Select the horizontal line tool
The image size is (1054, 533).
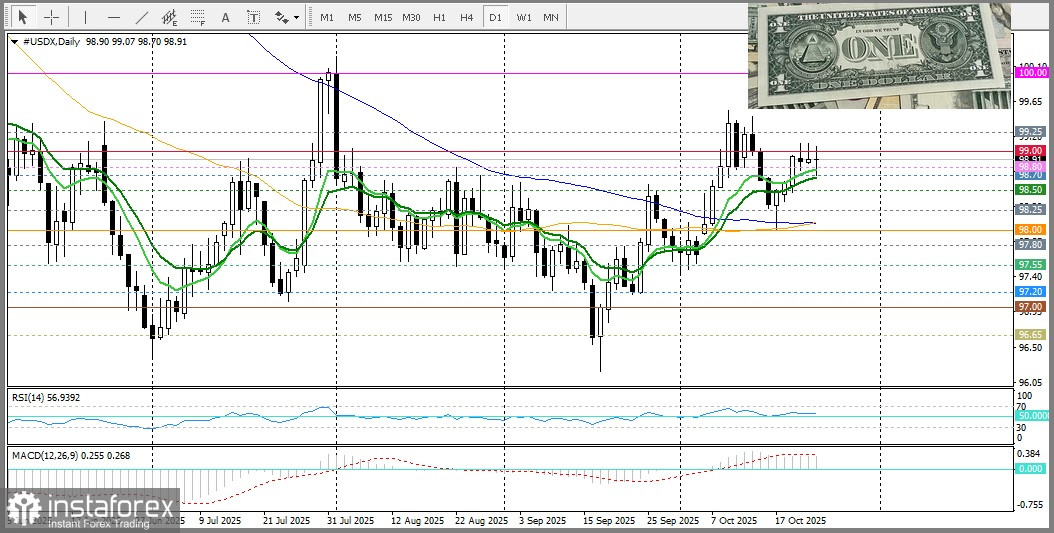[x=113, y=17]
